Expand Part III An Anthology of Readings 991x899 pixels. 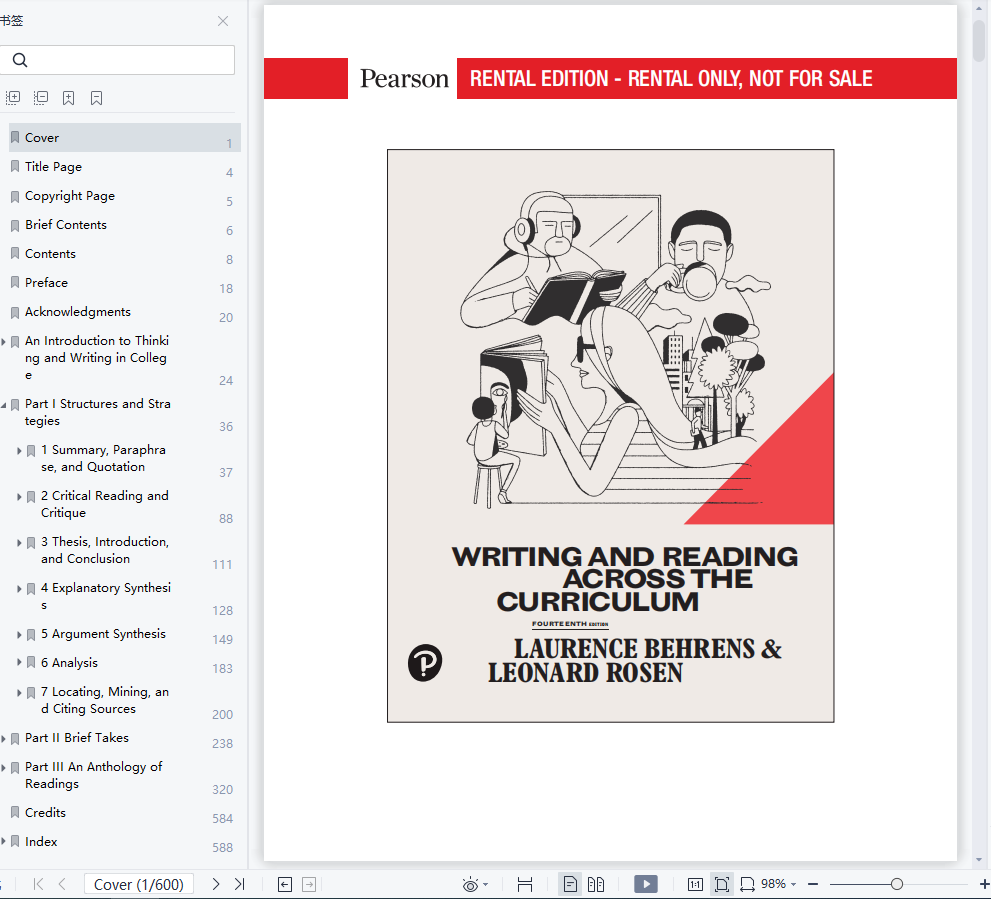(x=4, y=768)
